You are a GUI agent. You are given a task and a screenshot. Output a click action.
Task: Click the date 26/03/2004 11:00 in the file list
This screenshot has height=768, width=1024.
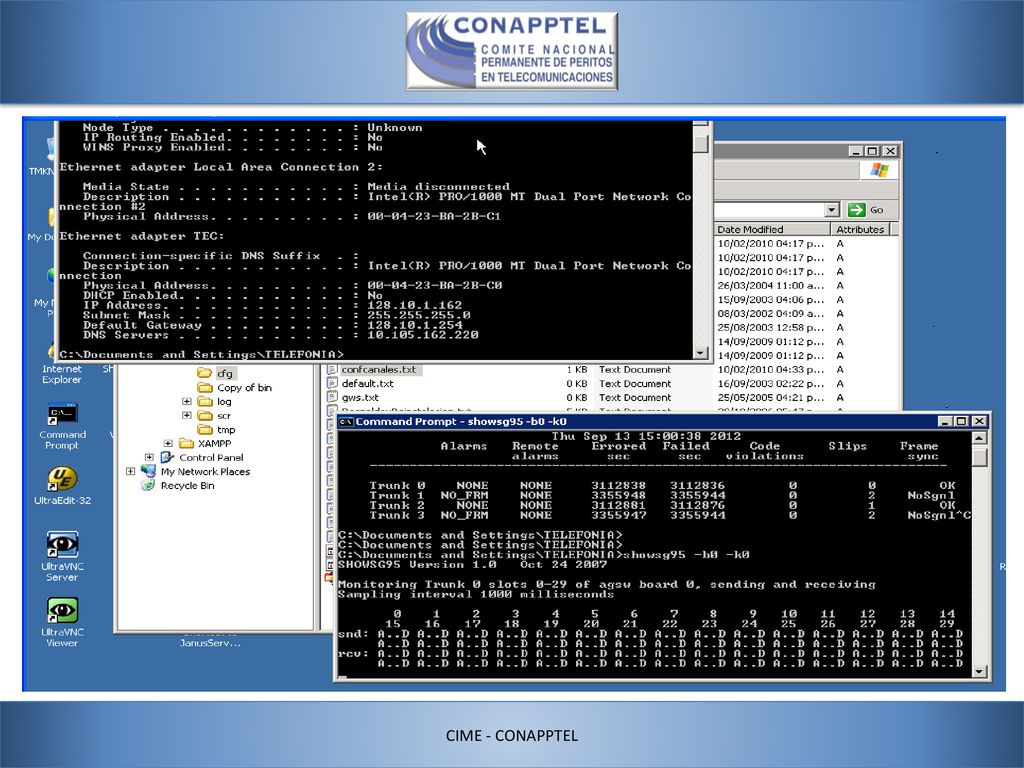click(771, 285)
